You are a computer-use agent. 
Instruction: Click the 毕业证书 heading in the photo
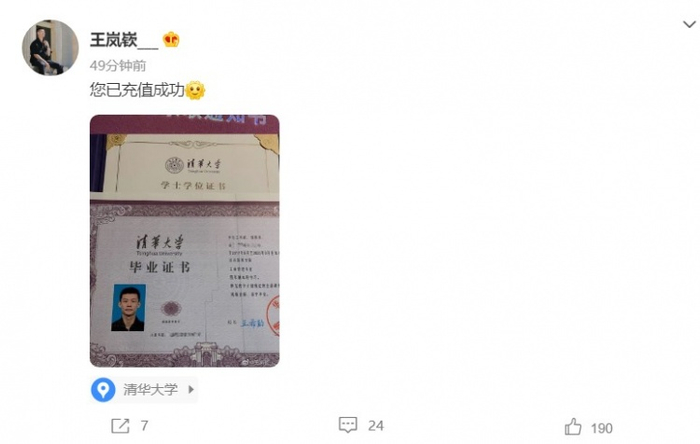(x=160, y=267)
